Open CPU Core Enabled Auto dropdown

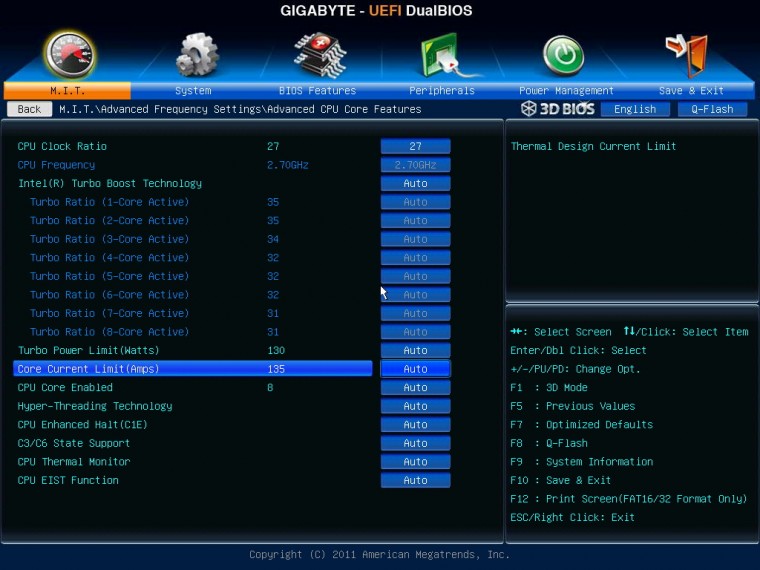tap(415, 388)
